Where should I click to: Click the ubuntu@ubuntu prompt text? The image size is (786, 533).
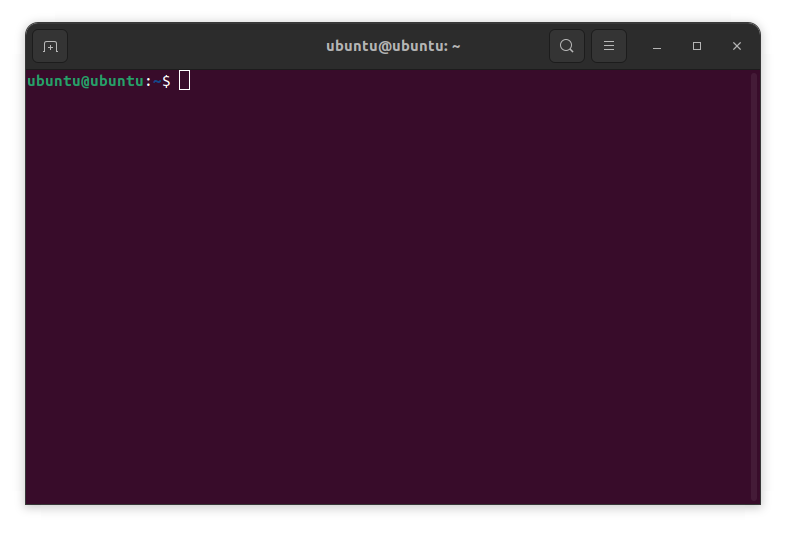[x=85, y=81]
